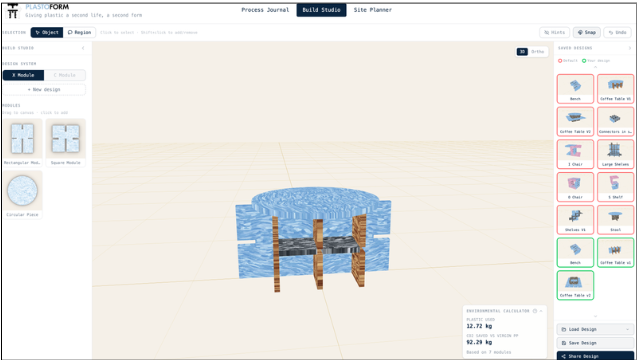This screenshot has height=360, width=637.
Task: Switch to the Process Journal tab
Action: click(265, 10)
